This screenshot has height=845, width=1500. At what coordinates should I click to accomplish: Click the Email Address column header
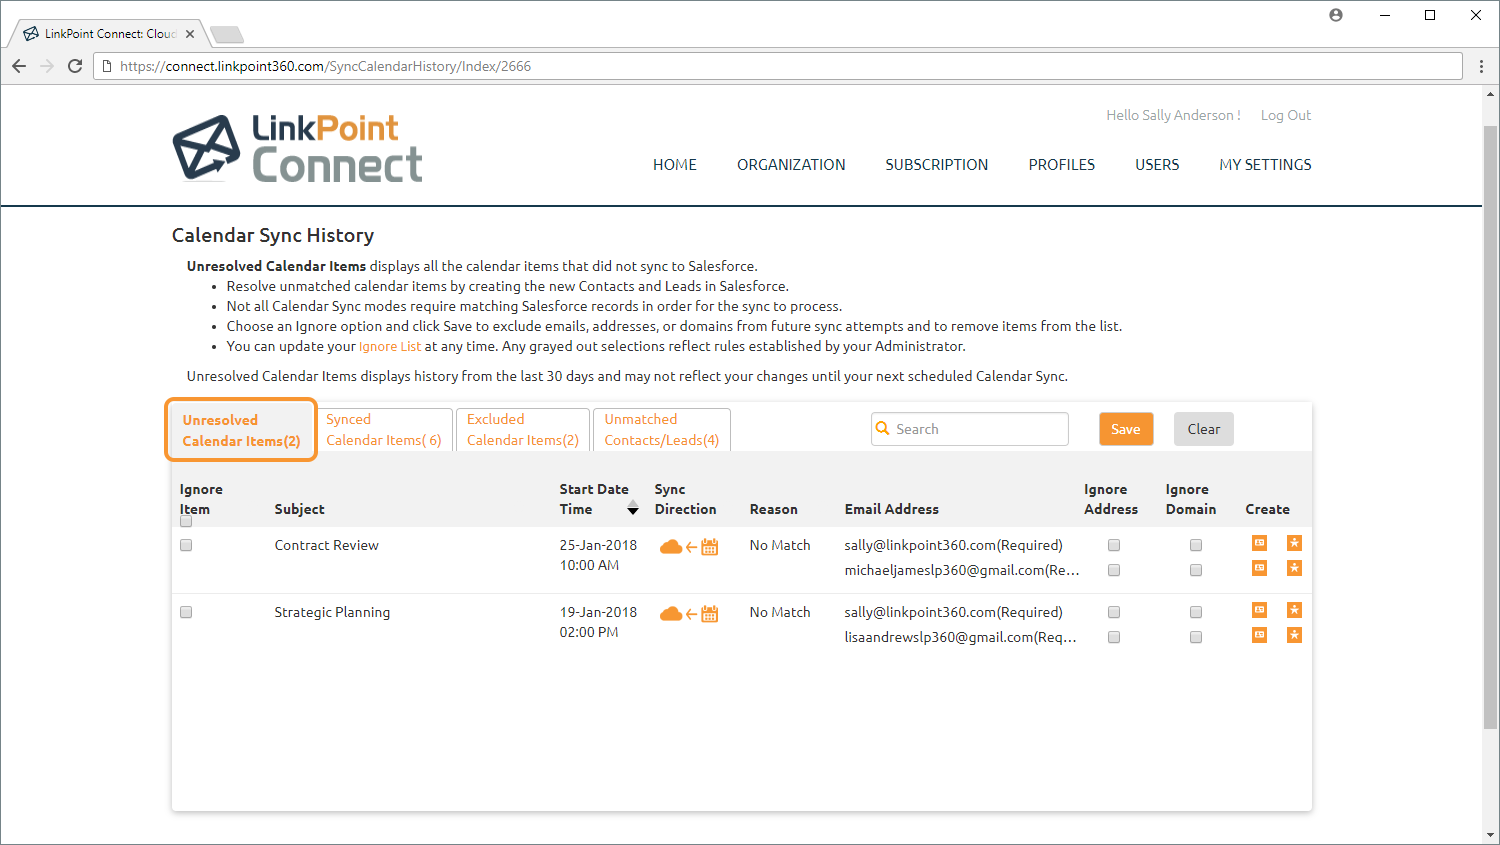(892, 509)
